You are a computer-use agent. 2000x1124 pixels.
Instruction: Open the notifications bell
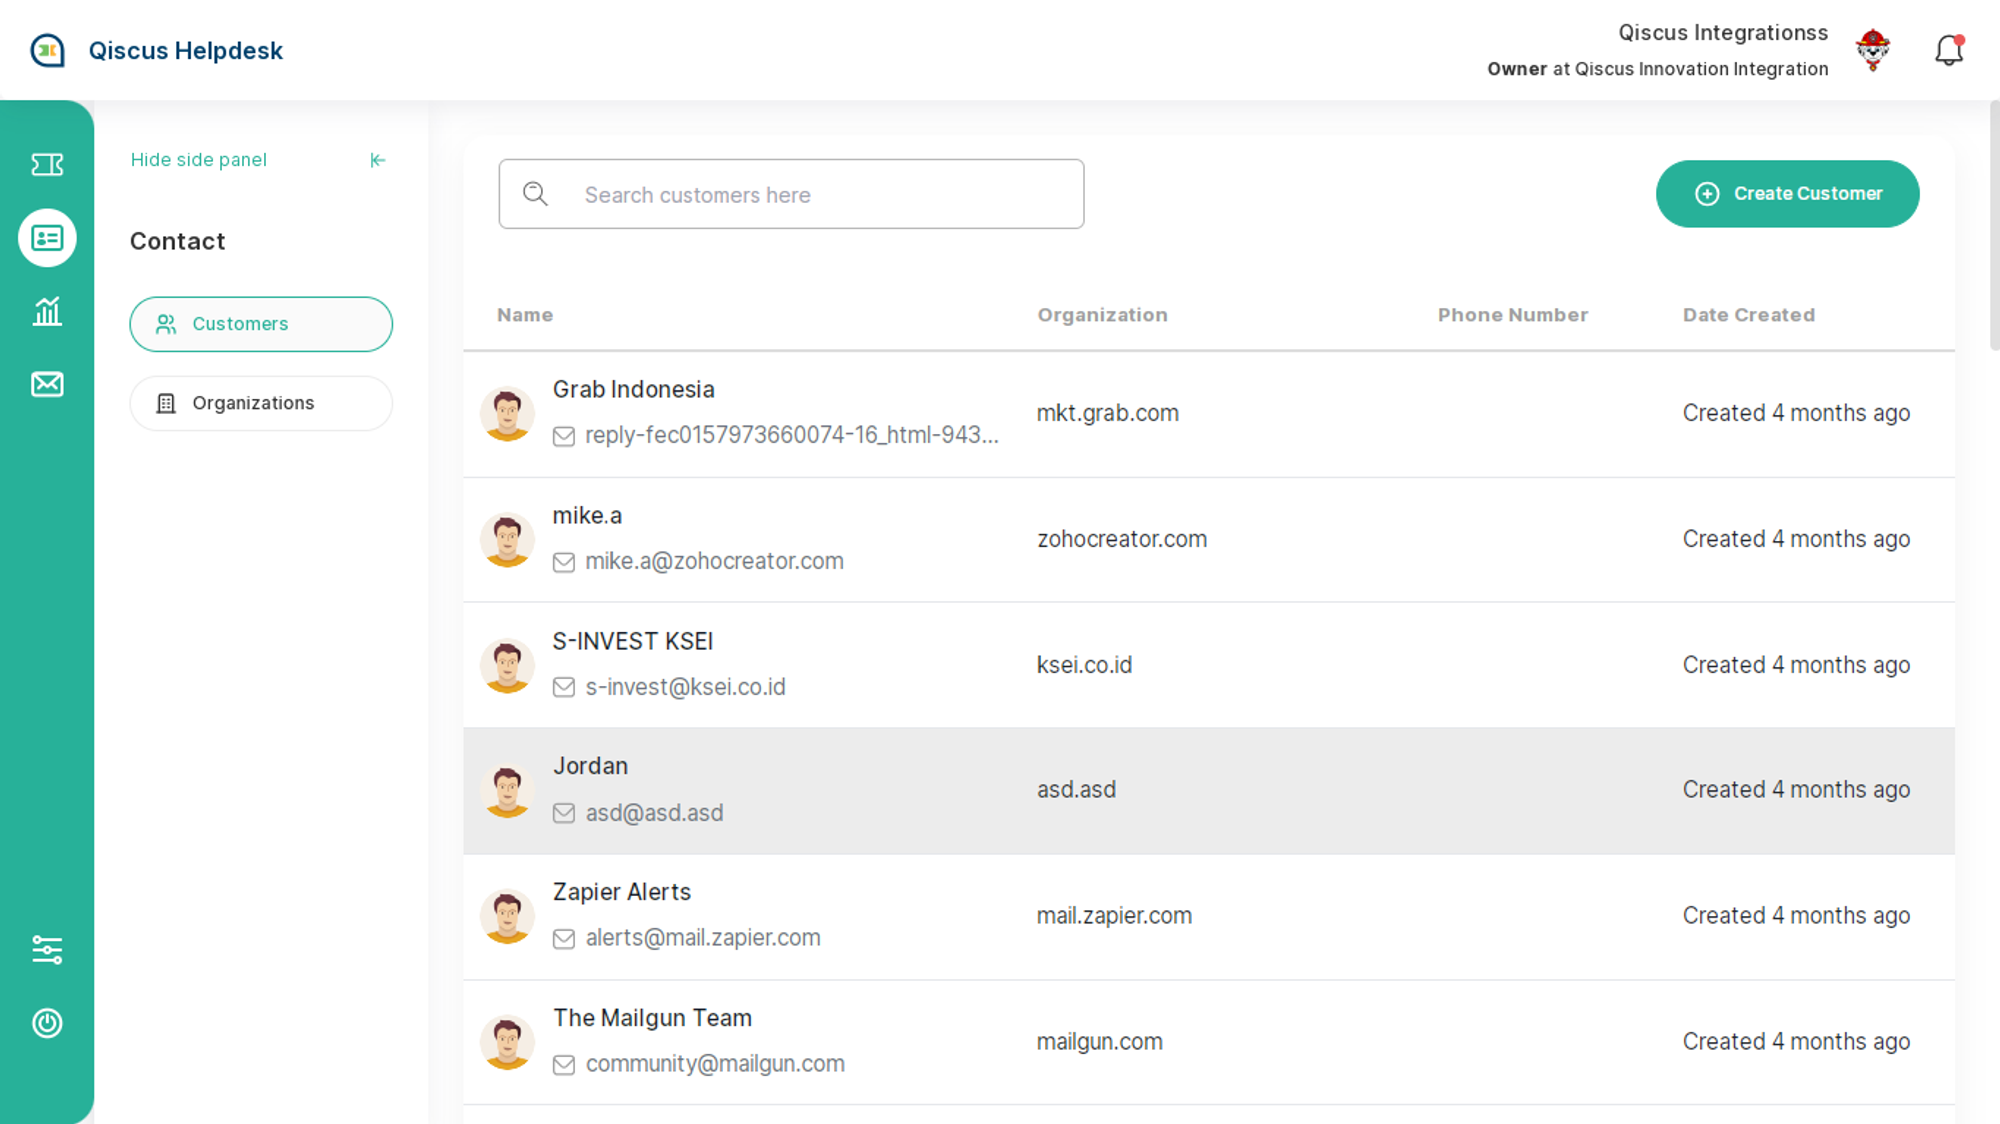coord(1949,50)
